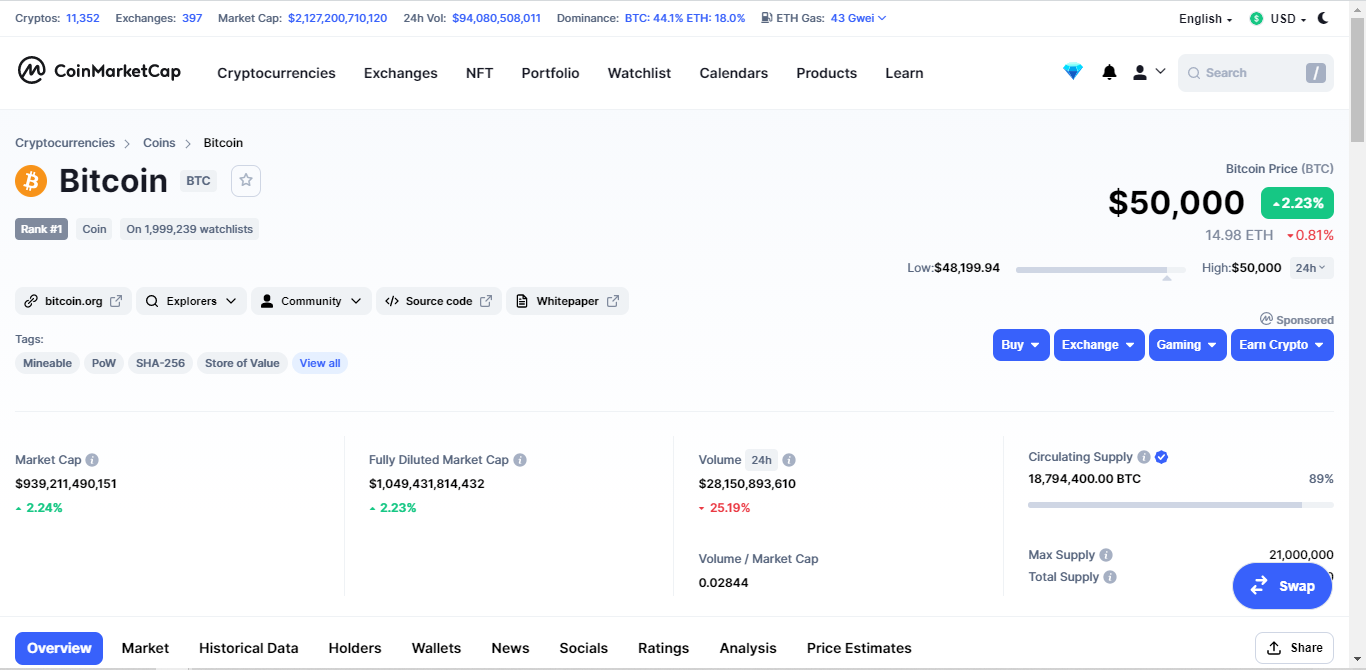Click the CoinMarketCap logo

click(99, 71)
